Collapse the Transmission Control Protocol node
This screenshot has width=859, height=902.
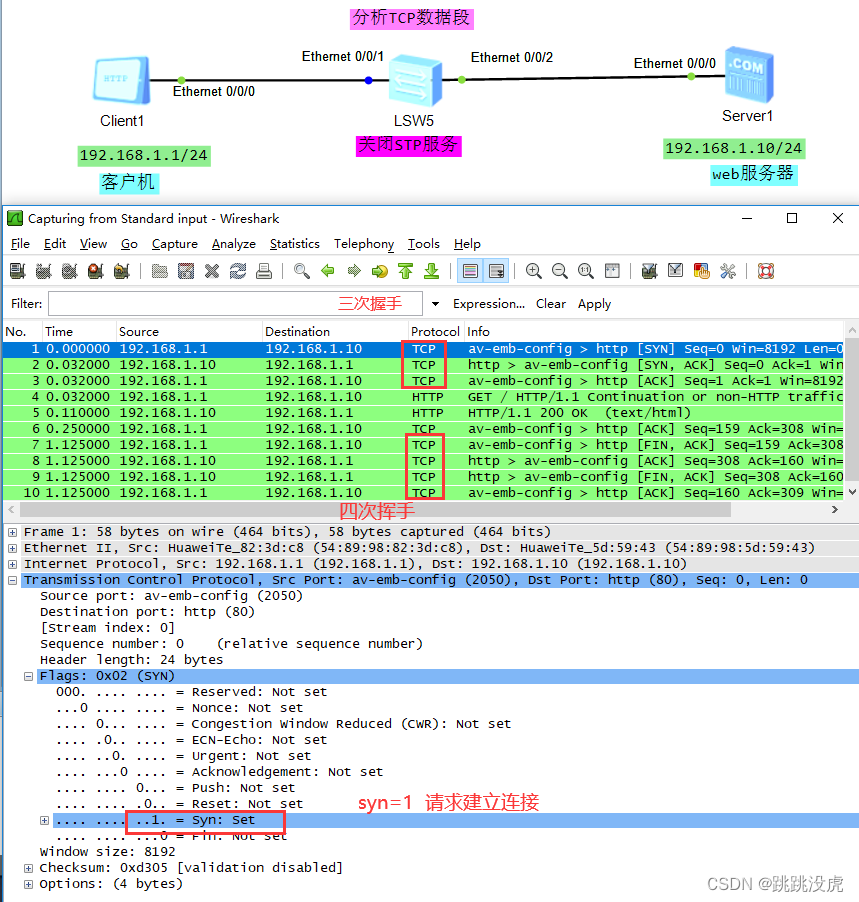(x=12, y=580)
